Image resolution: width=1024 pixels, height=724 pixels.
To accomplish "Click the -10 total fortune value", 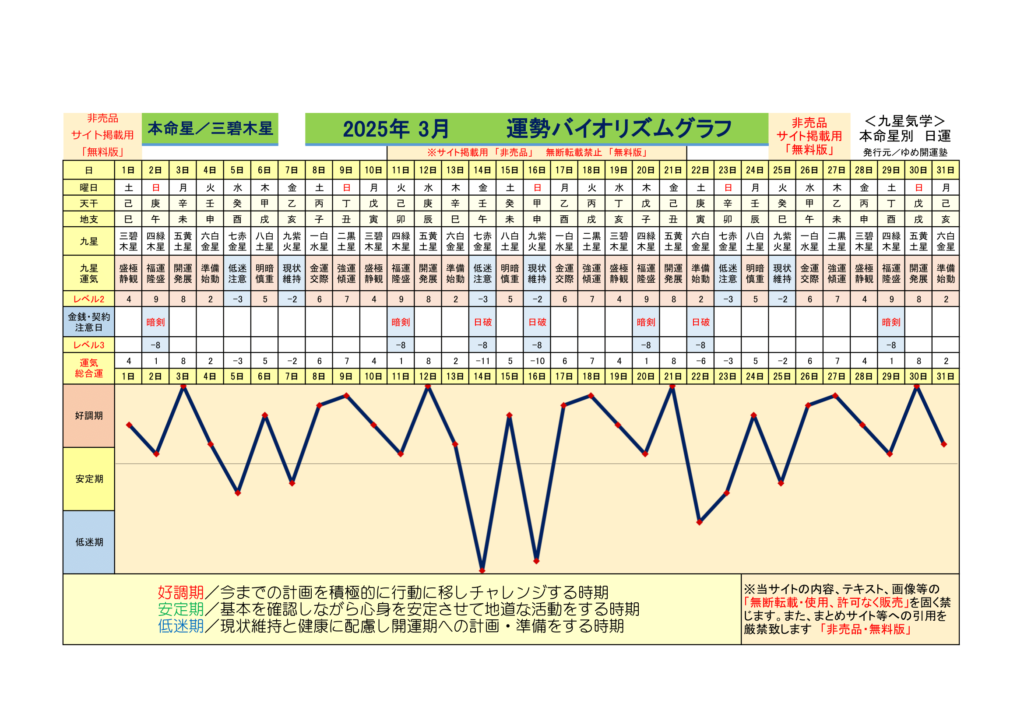I will tap(537, 361).
